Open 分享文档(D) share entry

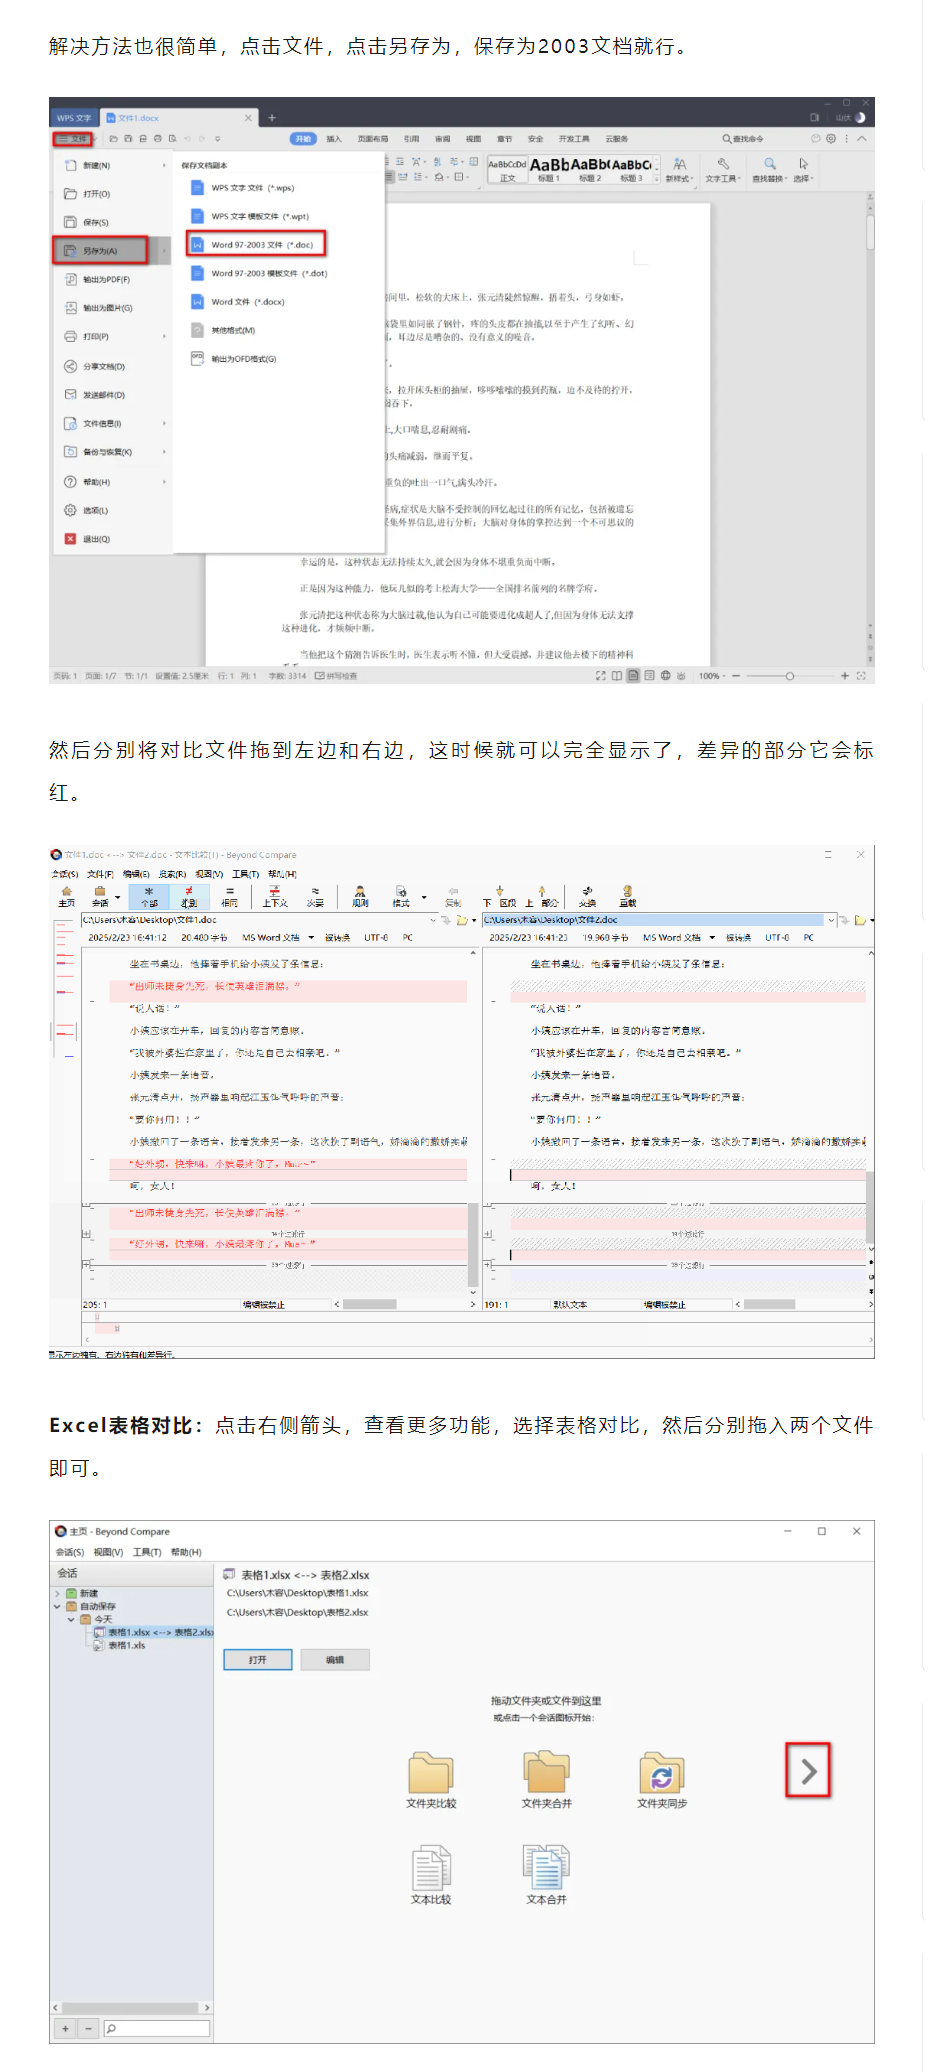(95, 366)
